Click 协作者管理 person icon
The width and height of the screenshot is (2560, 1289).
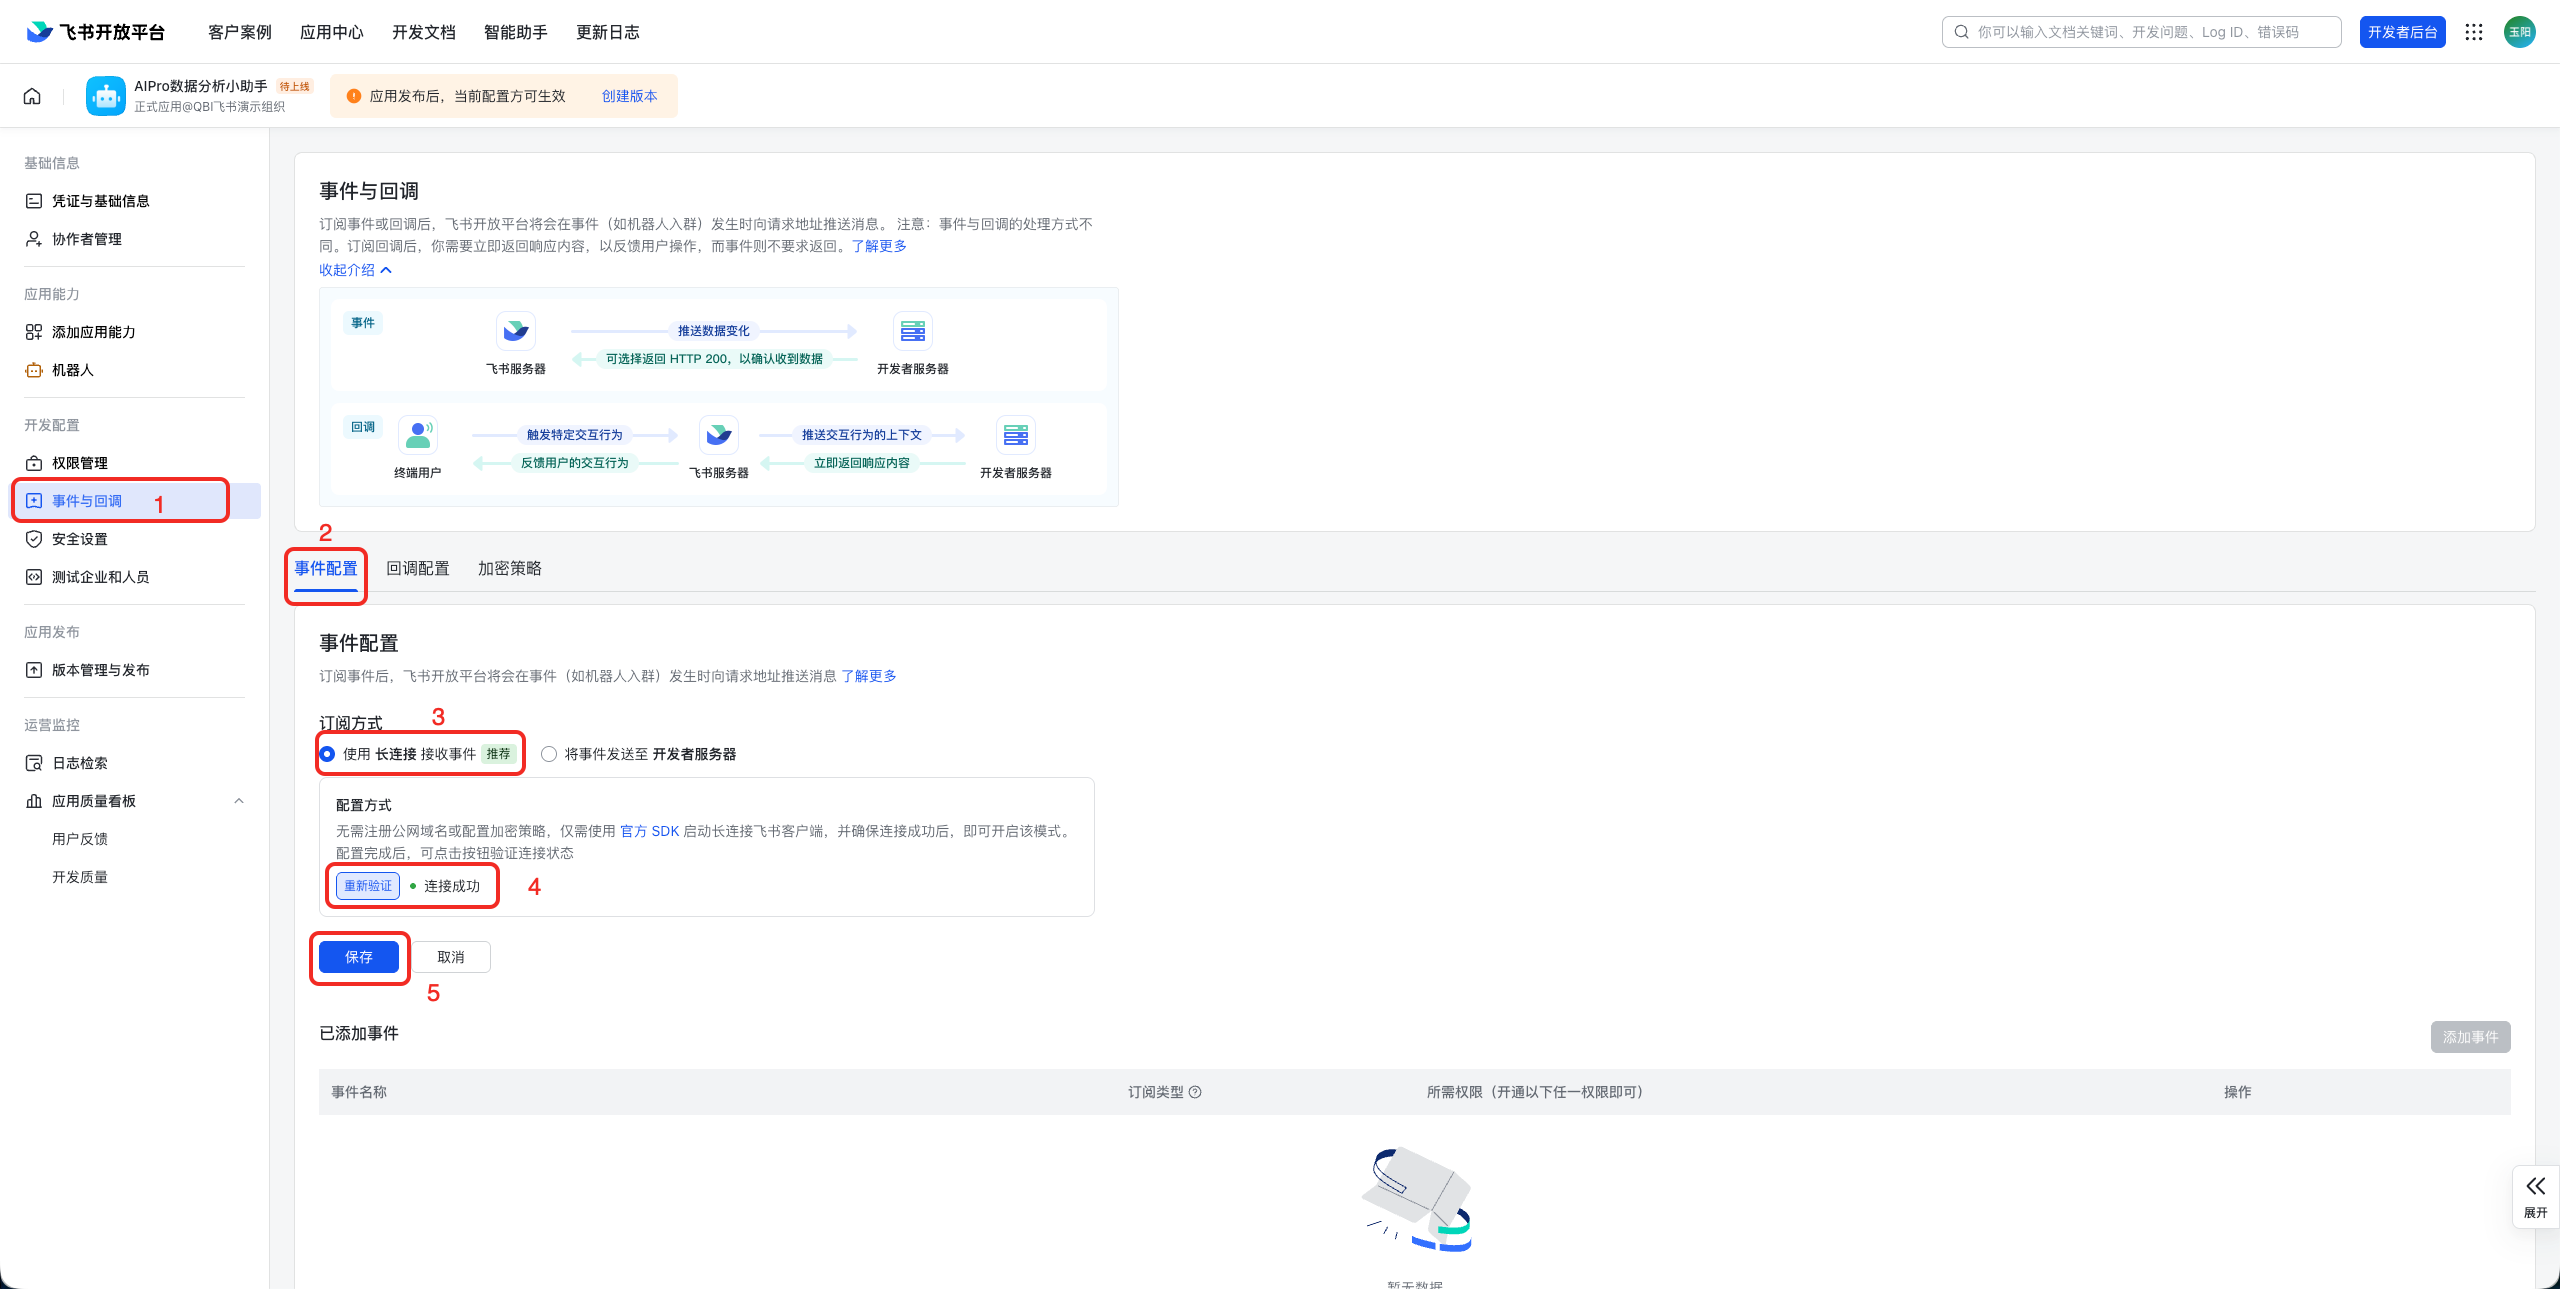34,239
